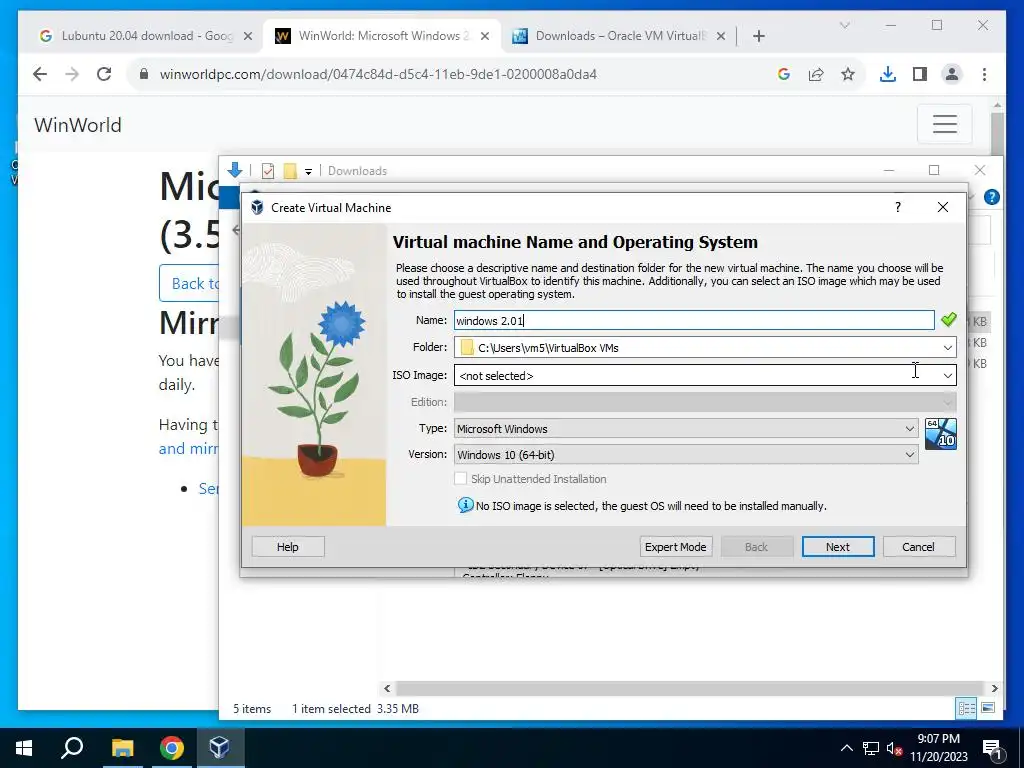Open the Windows Start menu

[x=24, y=748]
